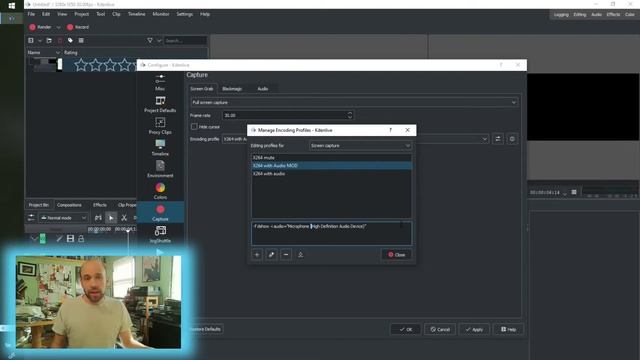640x360 pixels.
Task: Click the red delete clip icon in Project Bin
Action: (x=60, y=40)
